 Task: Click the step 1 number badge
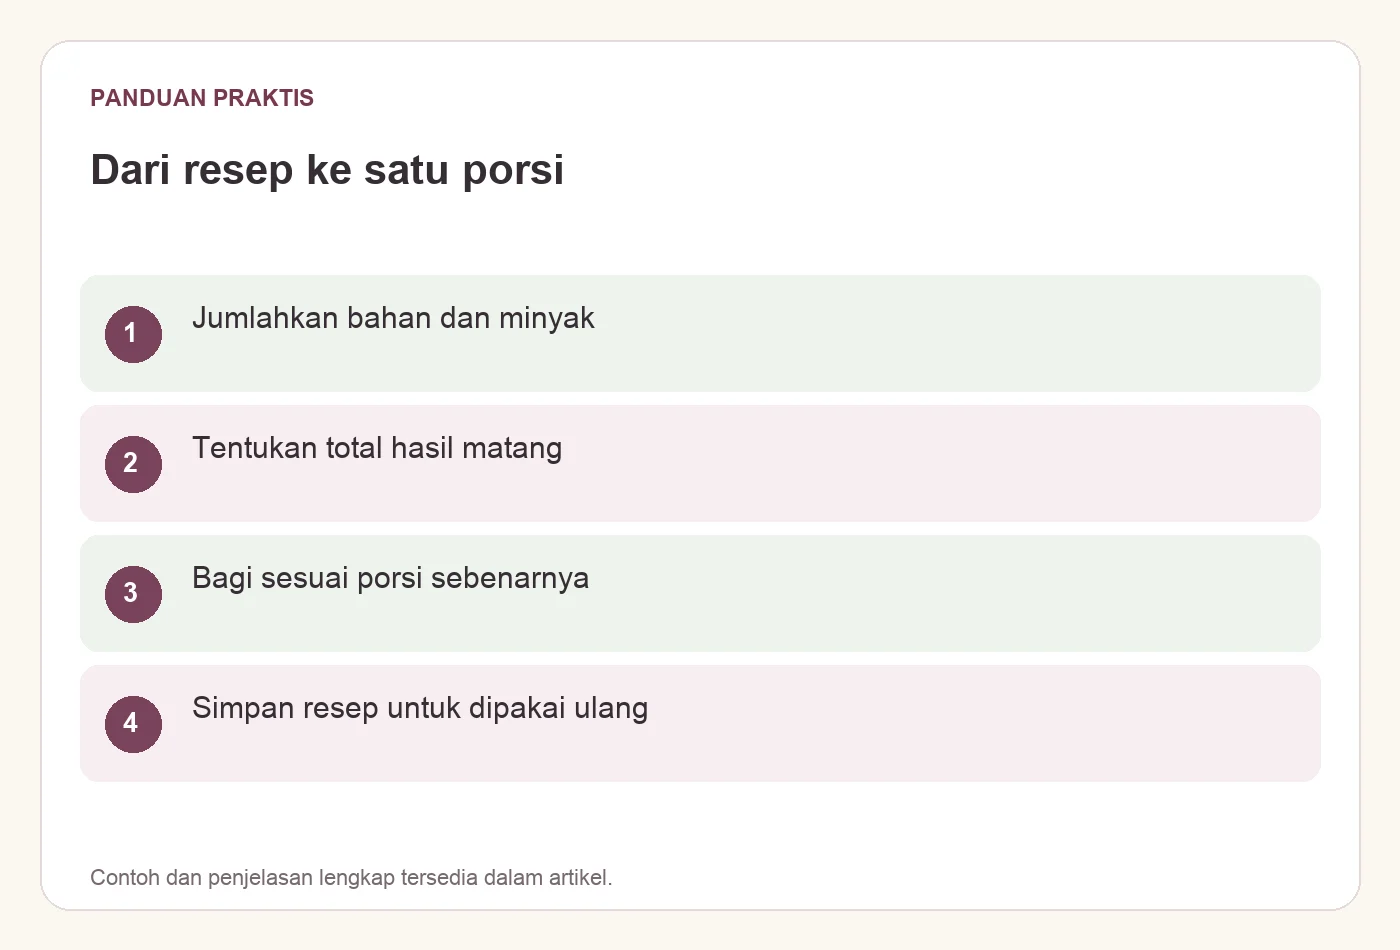tap(133, 334)
